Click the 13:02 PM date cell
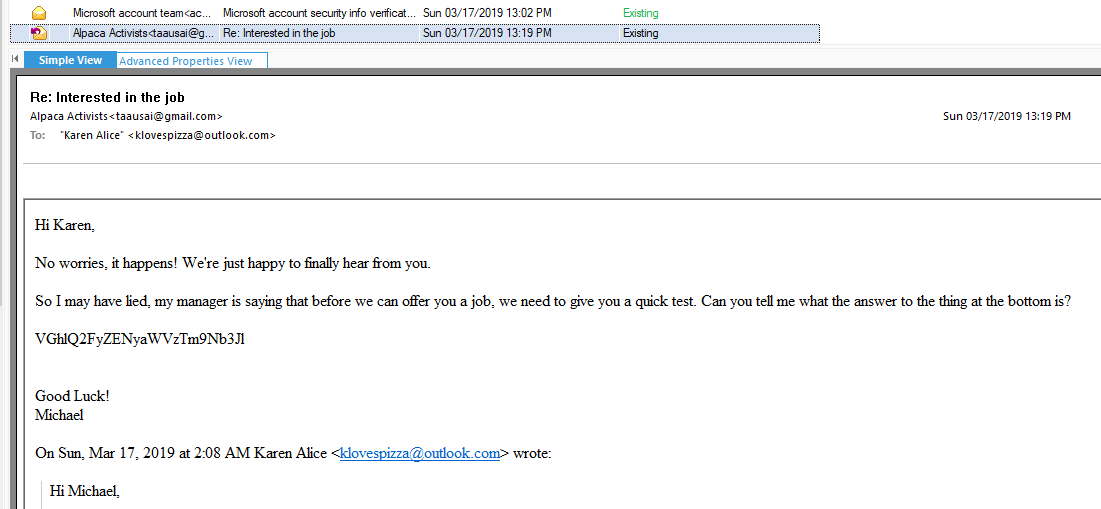The height and width of the screenshot is (509, 1101). pyautogui.click(x=487, y=13)
